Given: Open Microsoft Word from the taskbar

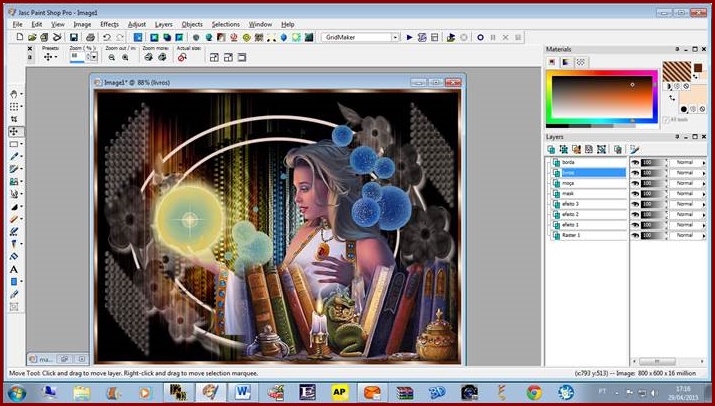Looking at the screenshot, I should point(242,392).
